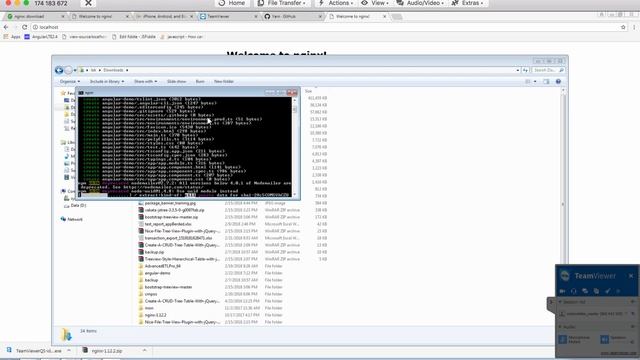This screenshot has height=360, width=640.
Task: Click the TeamViewer panel checkmark icon
Action: pyautogui.click(x=608, y=291)
